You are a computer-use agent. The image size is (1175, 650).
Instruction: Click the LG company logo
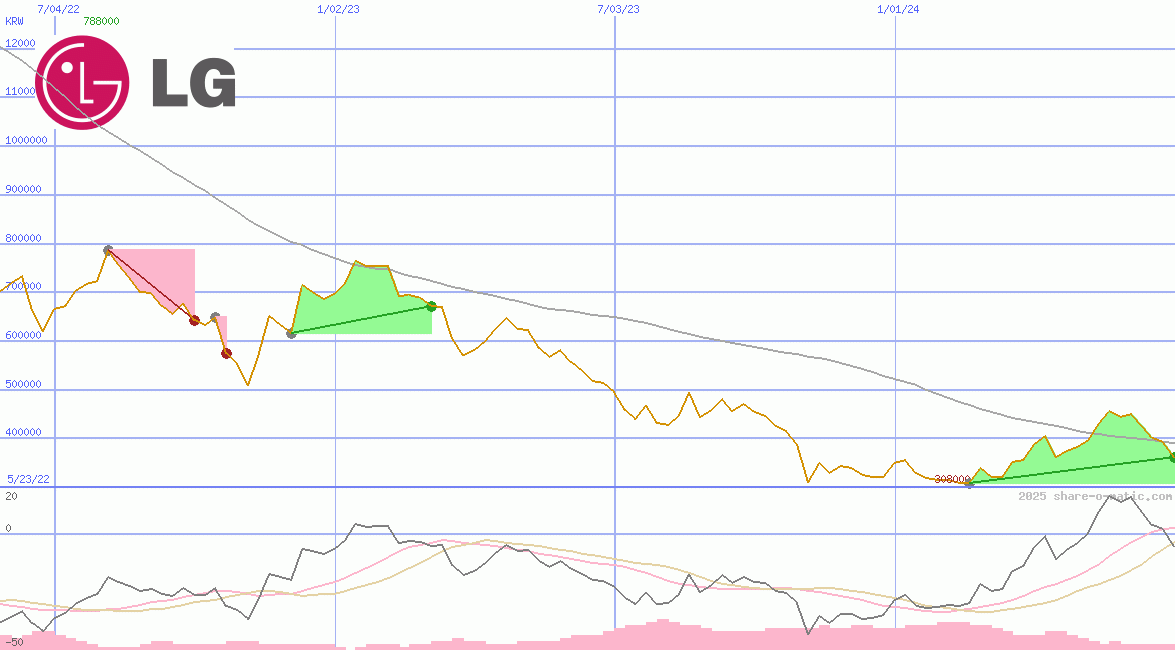coord(136,82)
